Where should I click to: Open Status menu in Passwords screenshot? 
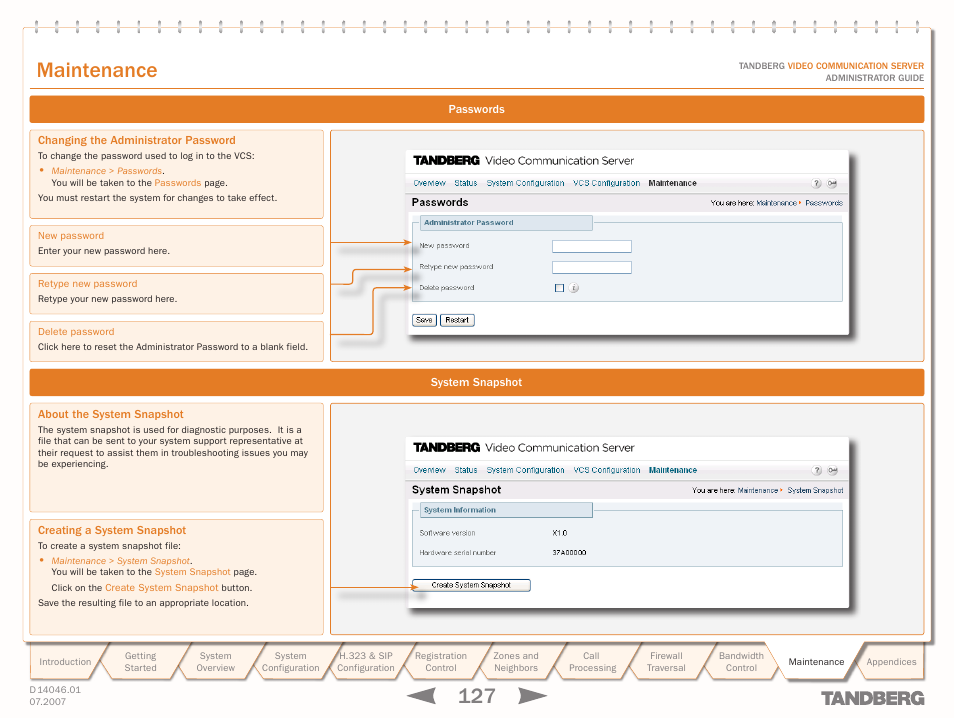coord(465,183)
